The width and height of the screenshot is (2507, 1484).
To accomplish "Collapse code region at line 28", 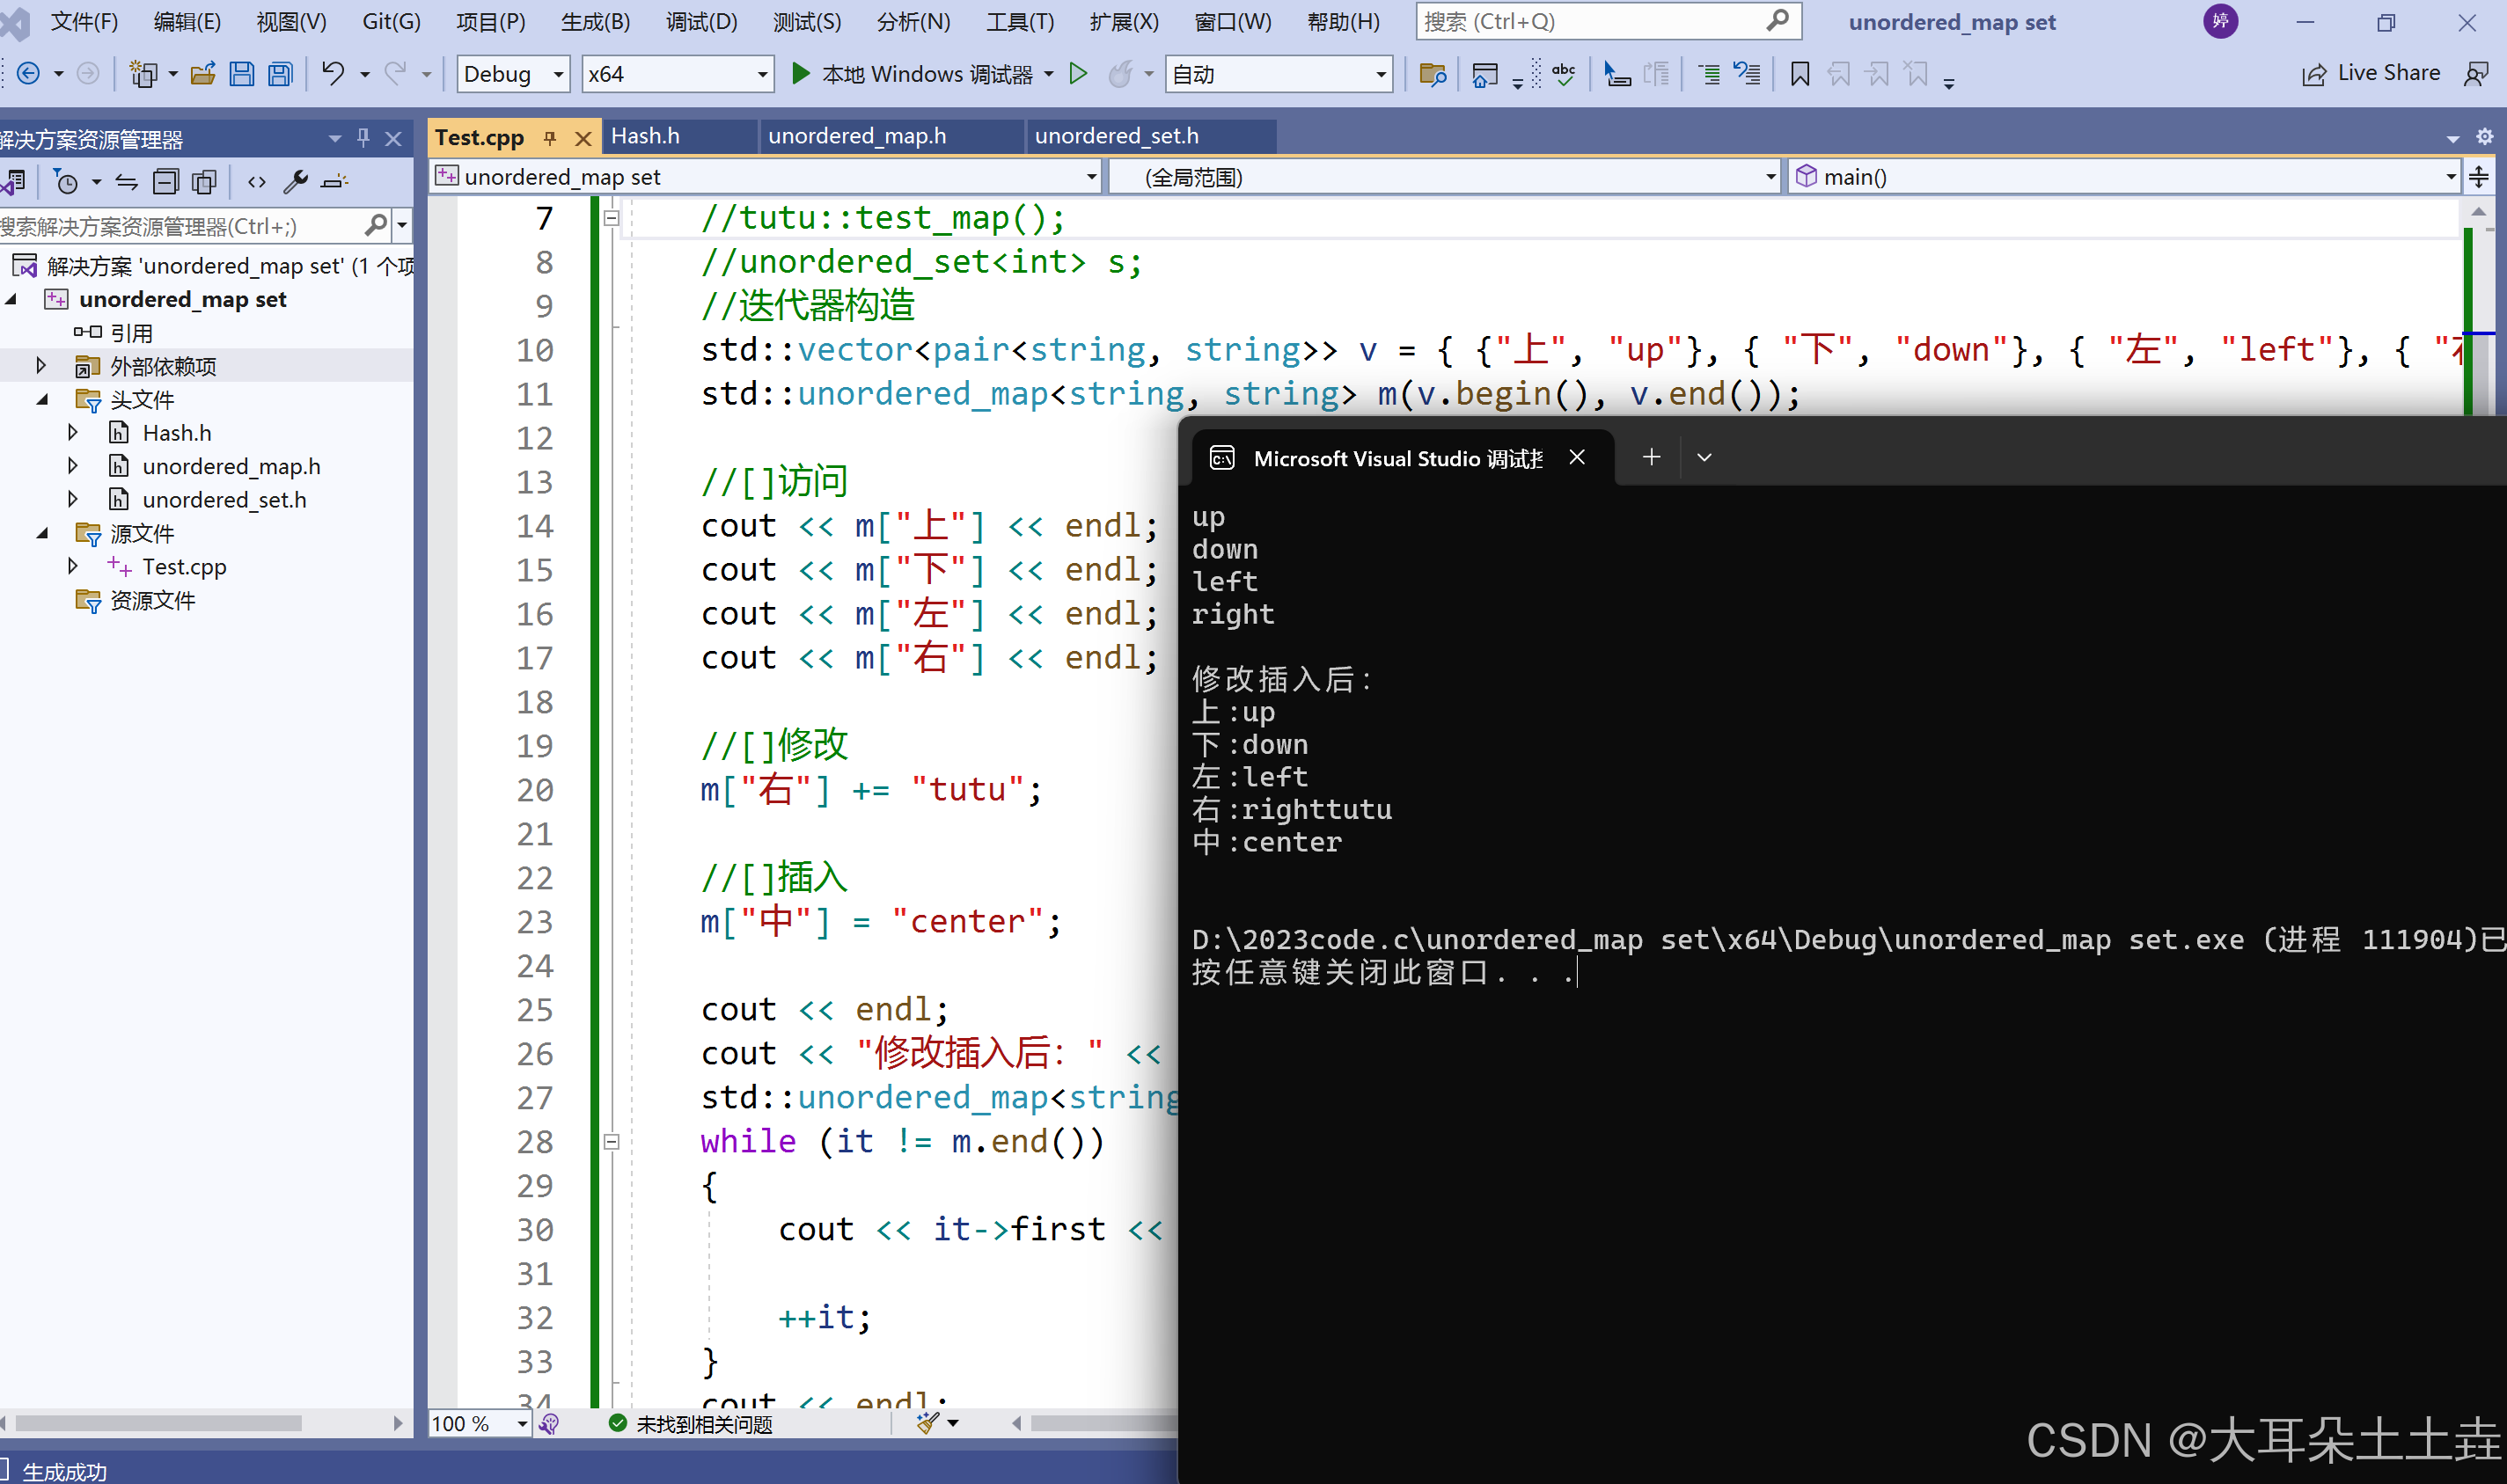I will point(612,1141).
